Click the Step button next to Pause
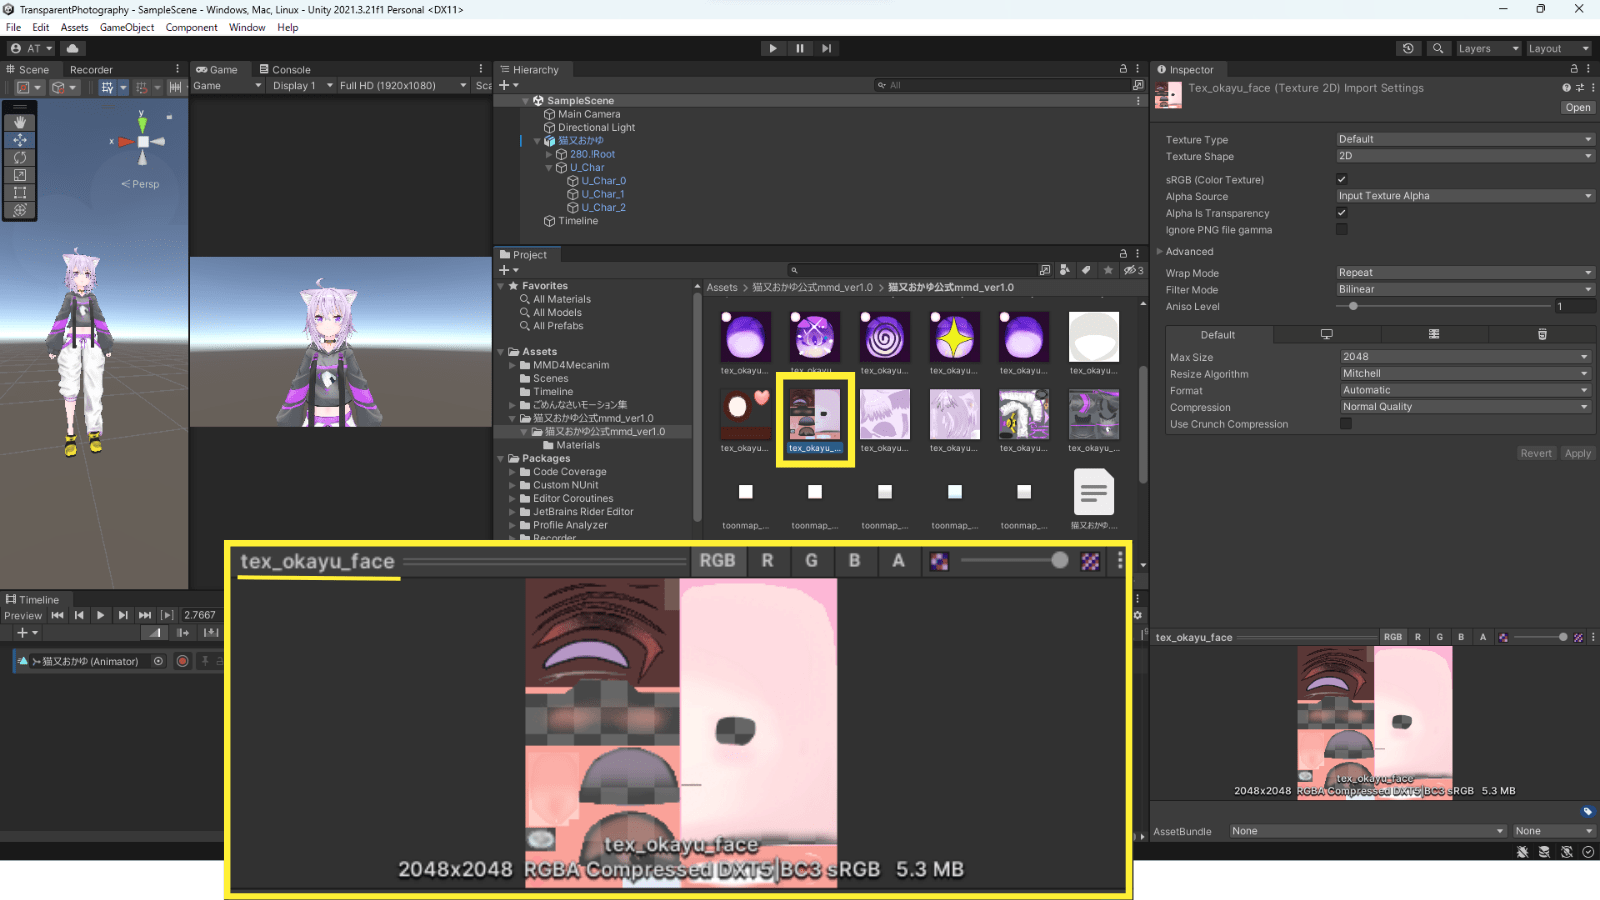Screen dimensions: 1600x900 pos(826,48)
